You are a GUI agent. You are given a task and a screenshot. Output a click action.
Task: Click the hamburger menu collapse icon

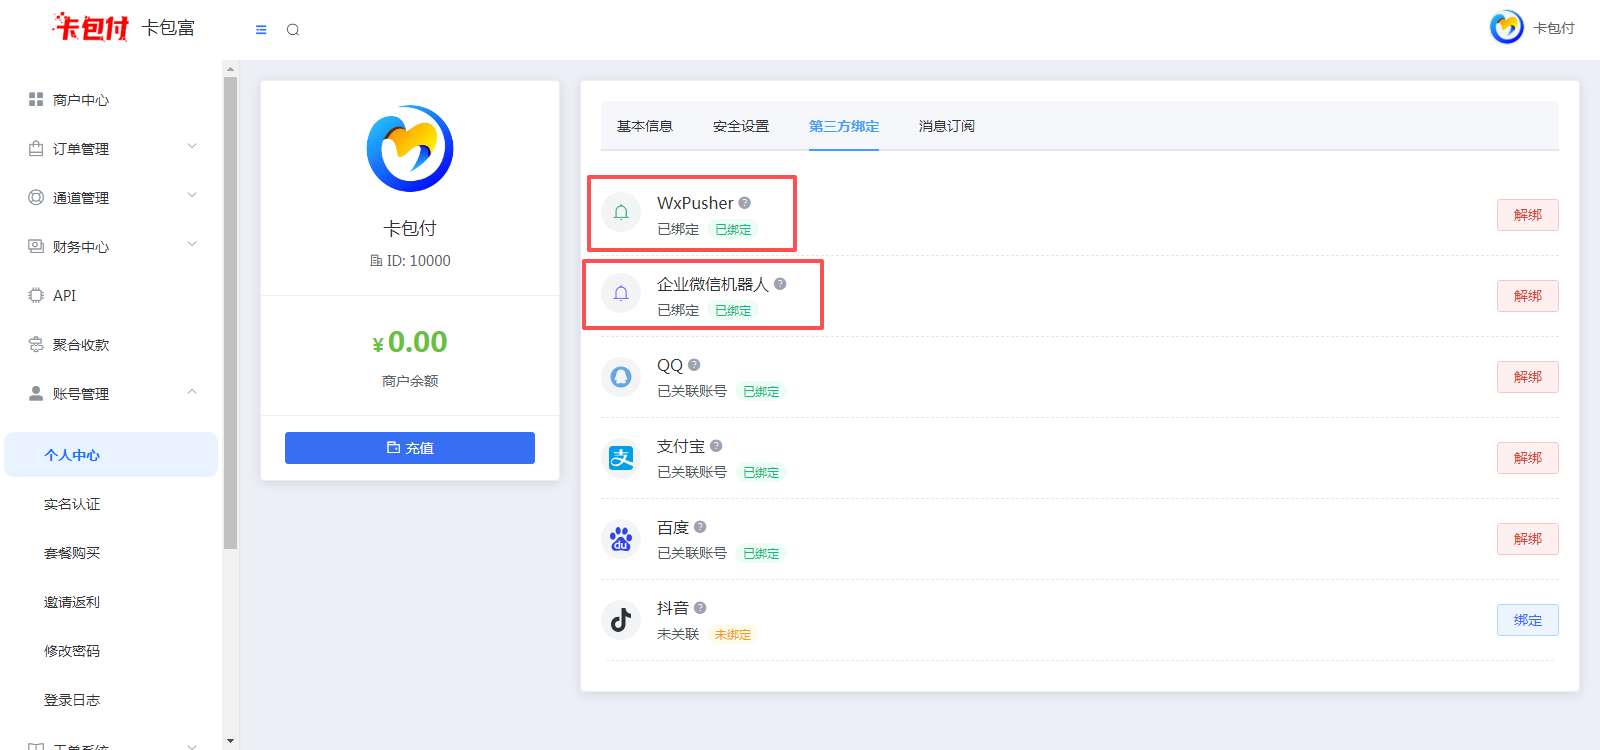(x=261, y=30)
